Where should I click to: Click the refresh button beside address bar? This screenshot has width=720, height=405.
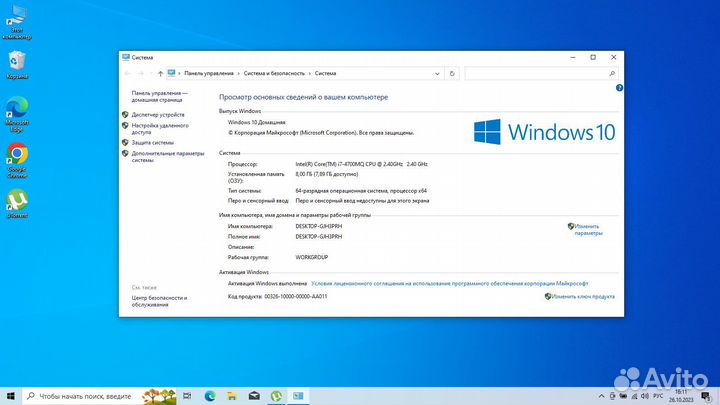pyautogui.click(x=453, y=73)
